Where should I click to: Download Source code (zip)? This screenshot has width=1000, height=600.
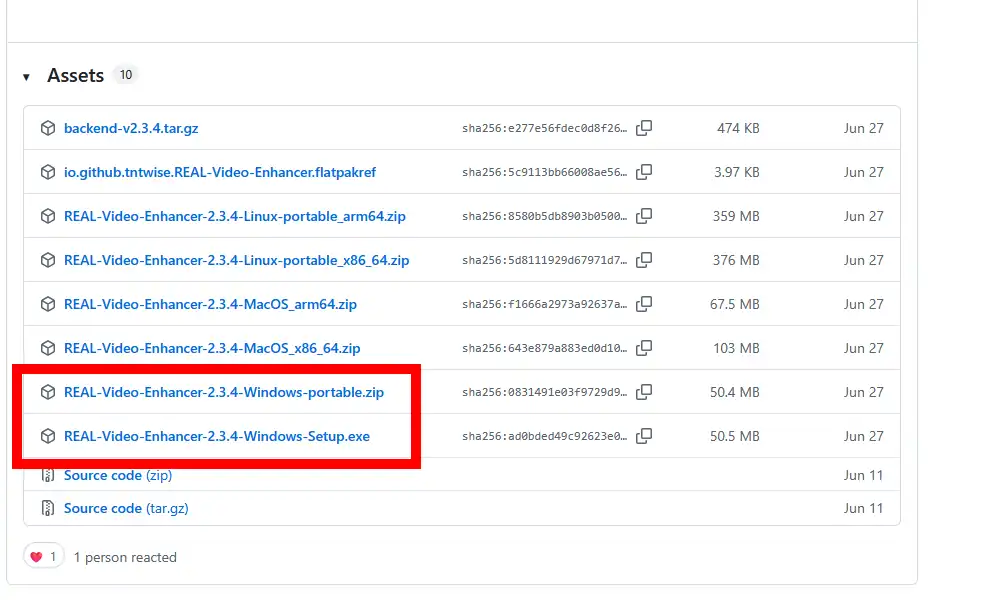118,475
